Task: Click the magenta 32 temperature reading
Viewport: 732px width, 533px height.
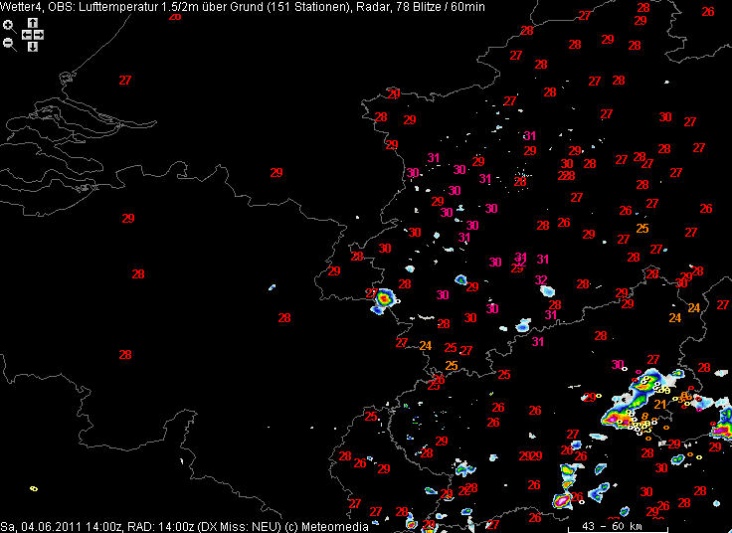Action: (541, 280)
